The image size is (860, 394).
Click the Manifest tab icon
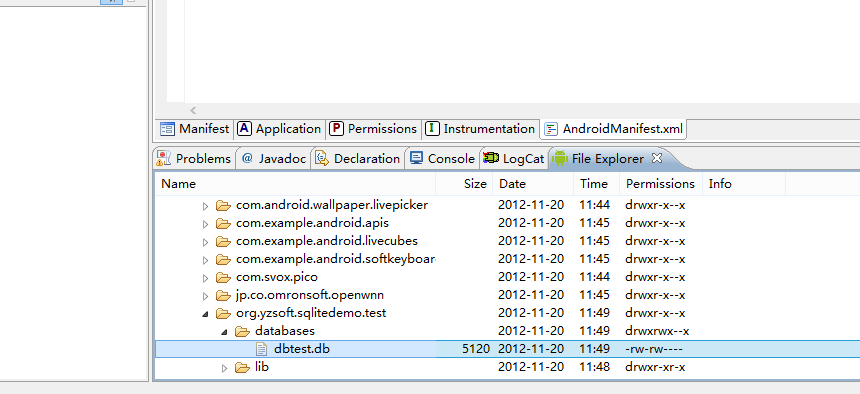[167, 129]
